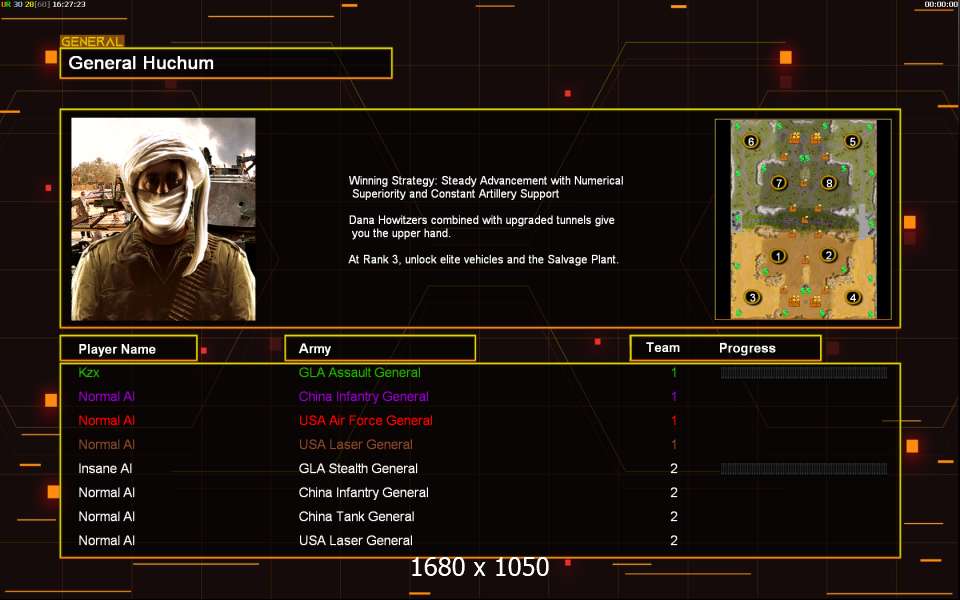
Task: Select start position 5 on the map preview
Action: [x=852, y=141]
